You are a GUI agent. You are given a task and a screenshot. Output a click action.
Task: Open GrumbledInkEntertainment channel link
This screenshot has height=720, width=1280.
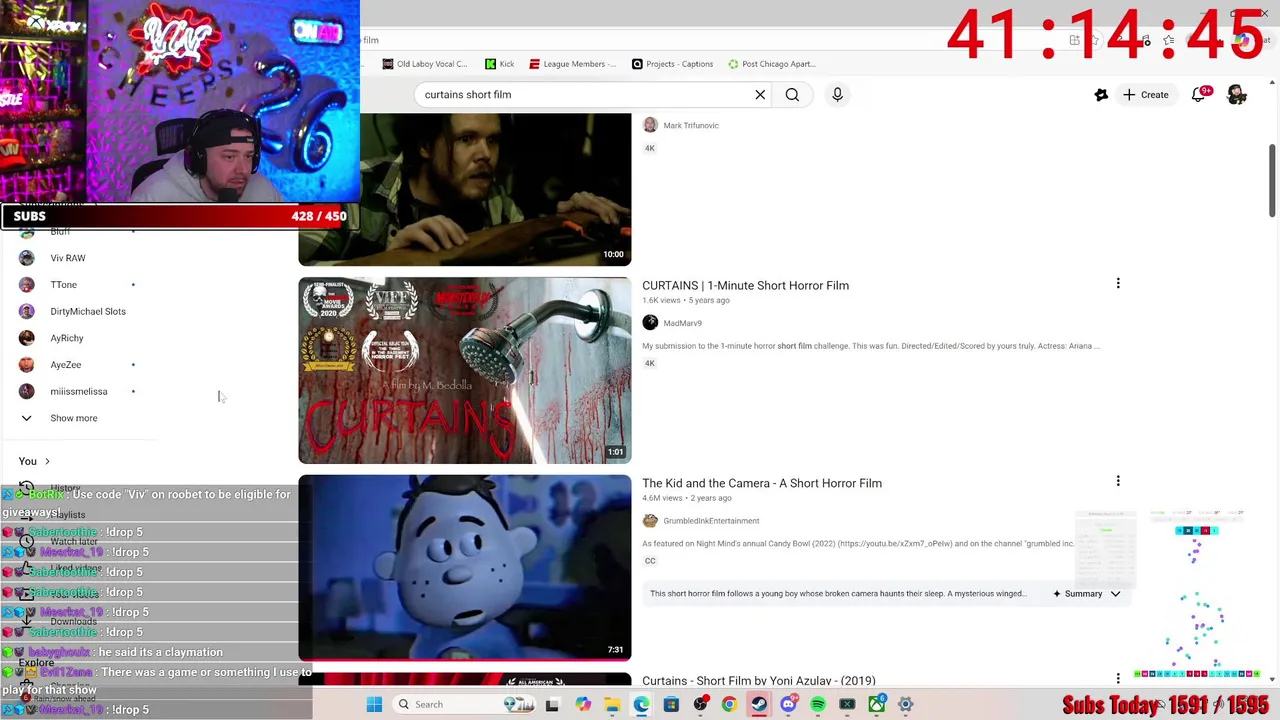click(711, 521)
